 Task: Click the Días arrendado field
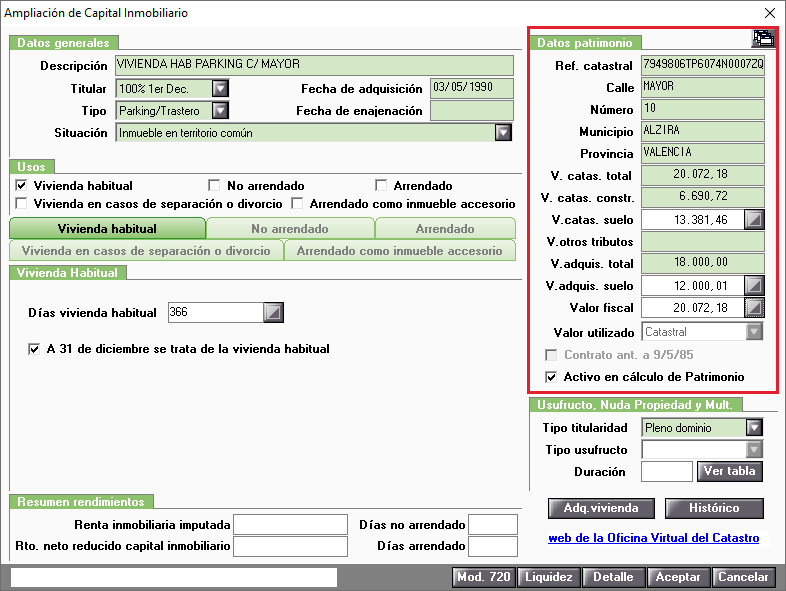pos(493,546)
